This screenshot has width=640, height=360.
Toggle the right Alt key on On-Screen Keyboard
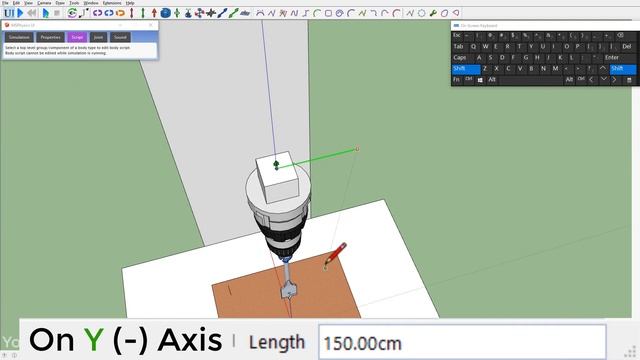[x=569, y=80]
